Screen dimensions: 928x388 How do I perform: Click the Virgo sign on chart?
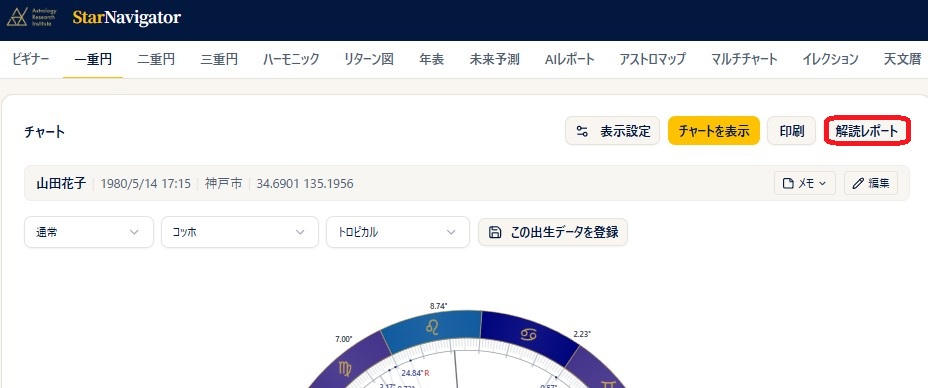point(344,368)
